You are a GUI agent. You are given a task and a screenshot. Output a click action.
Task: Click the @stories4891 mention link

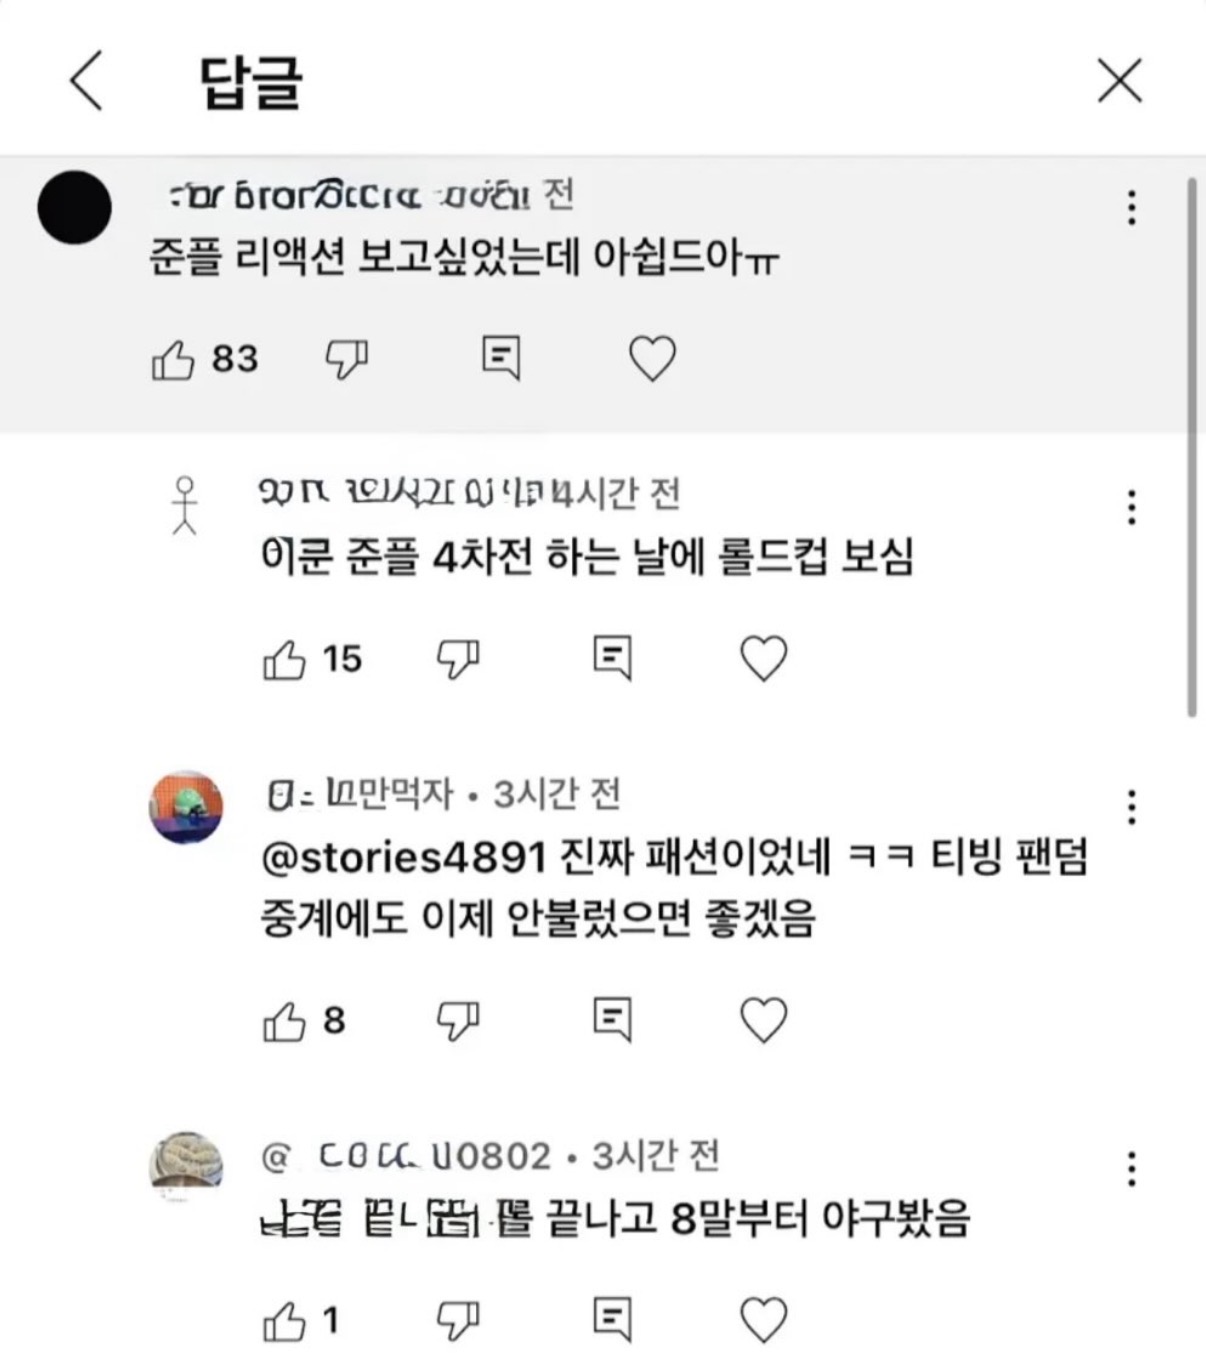click(x=403, y=858)
